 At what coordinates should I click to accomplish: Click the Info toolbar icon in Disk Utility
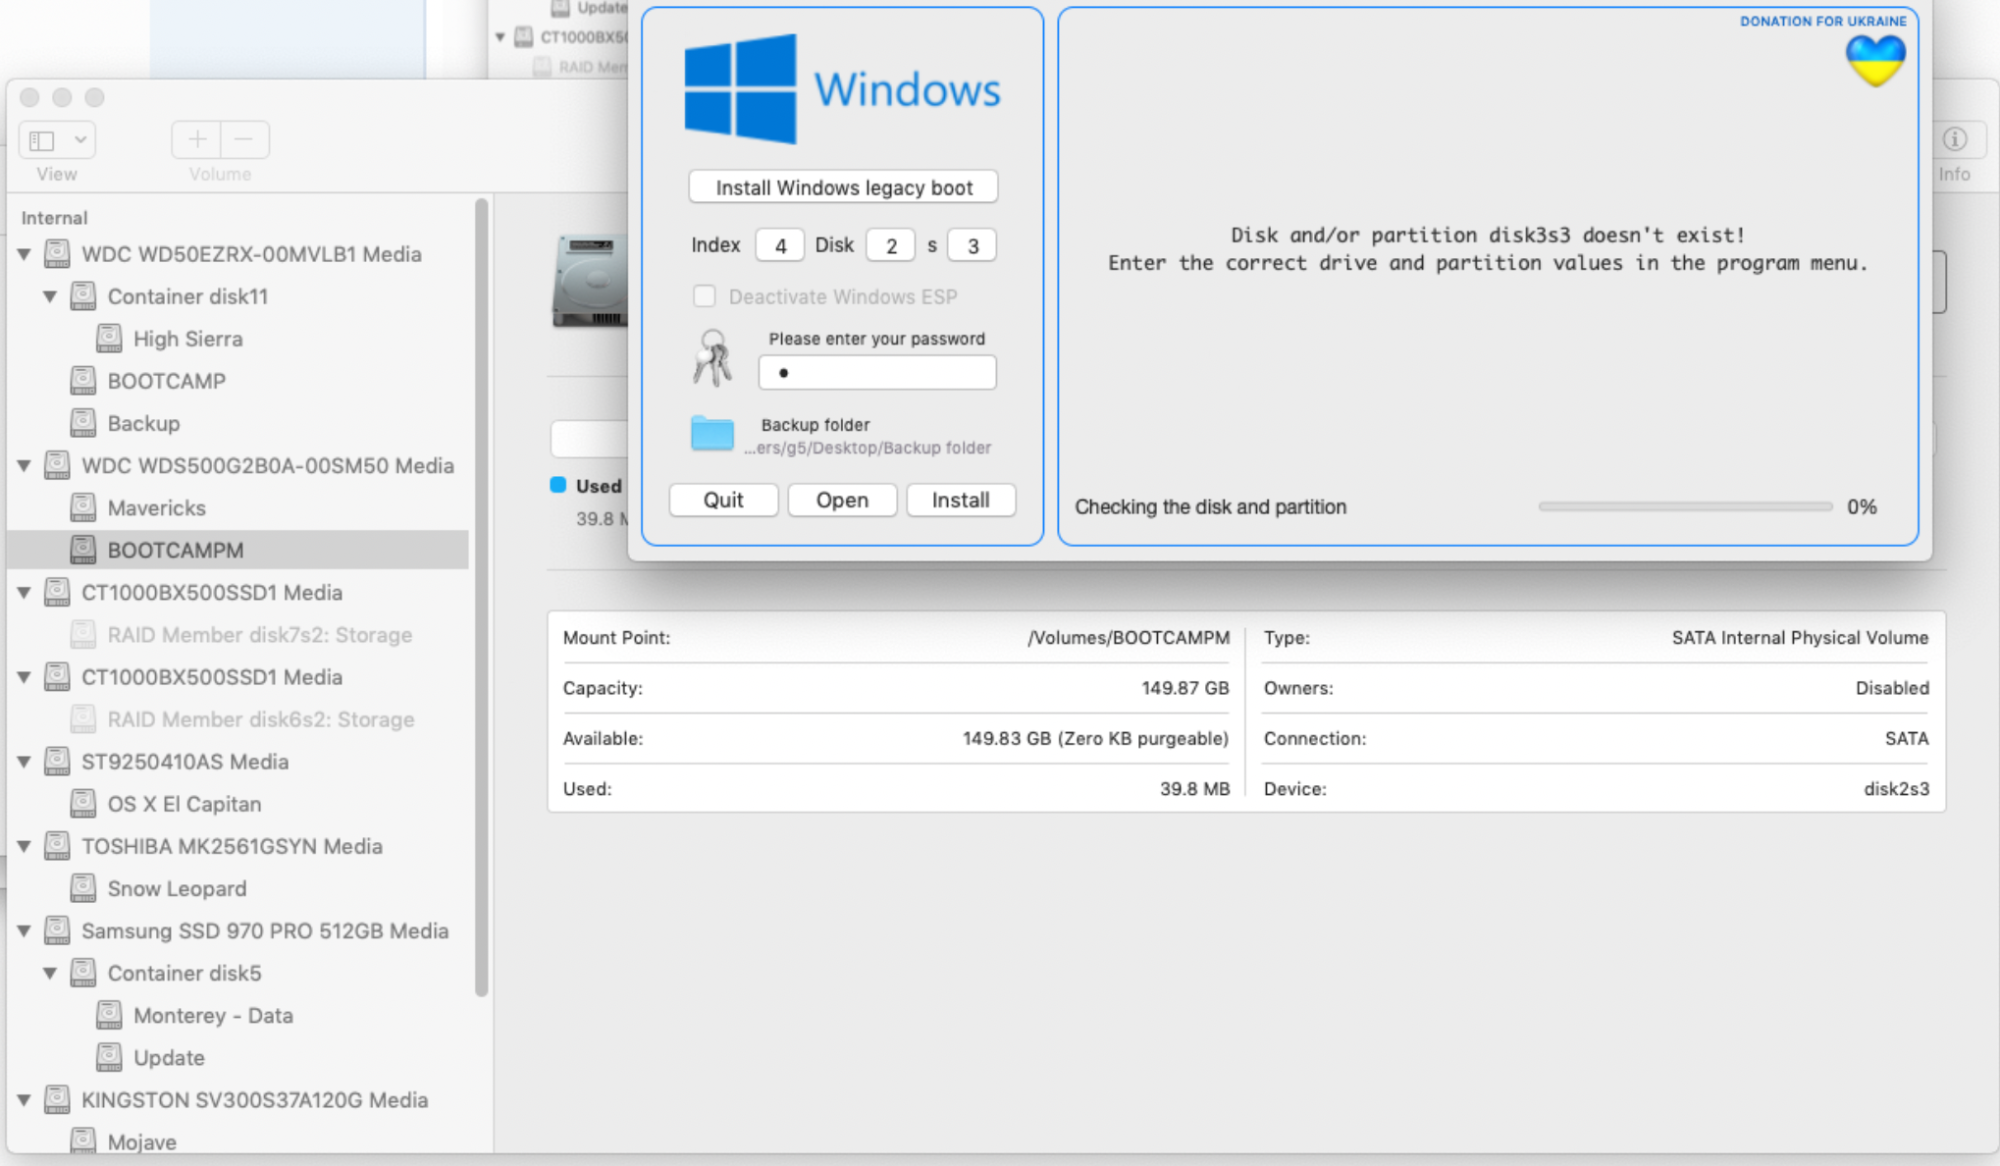click(1954, 139)
